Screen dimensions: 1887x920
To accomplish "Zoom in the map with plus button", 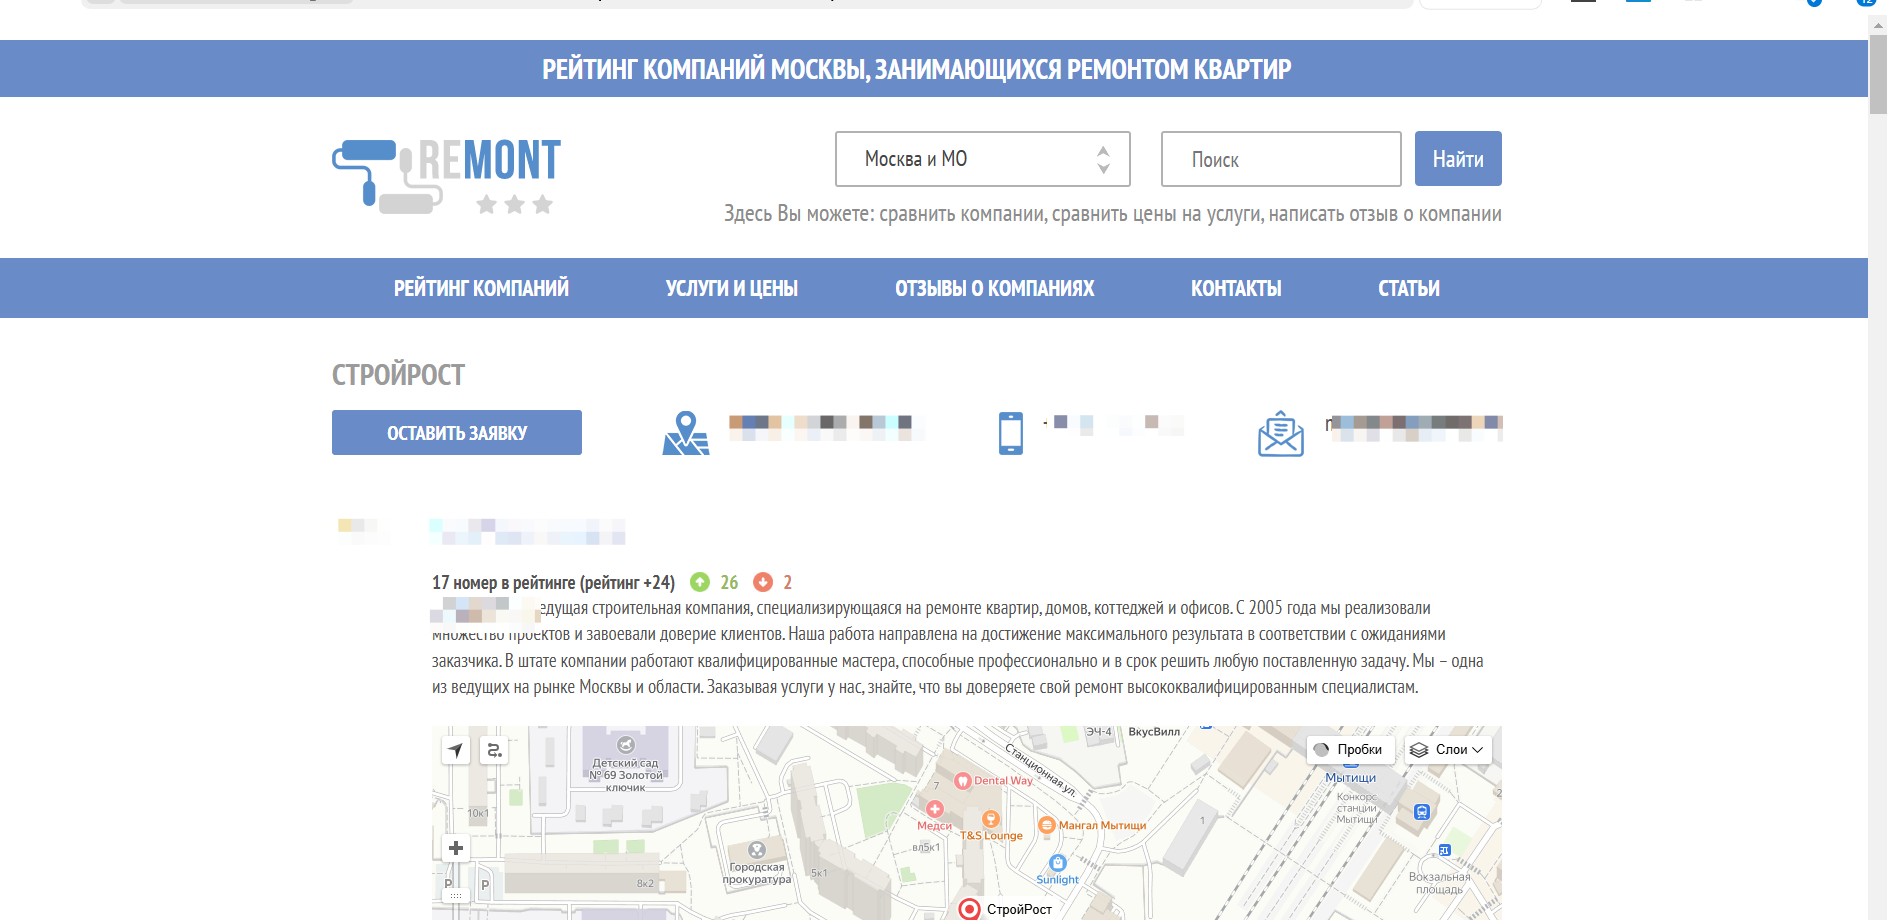I will coord(456,848).
